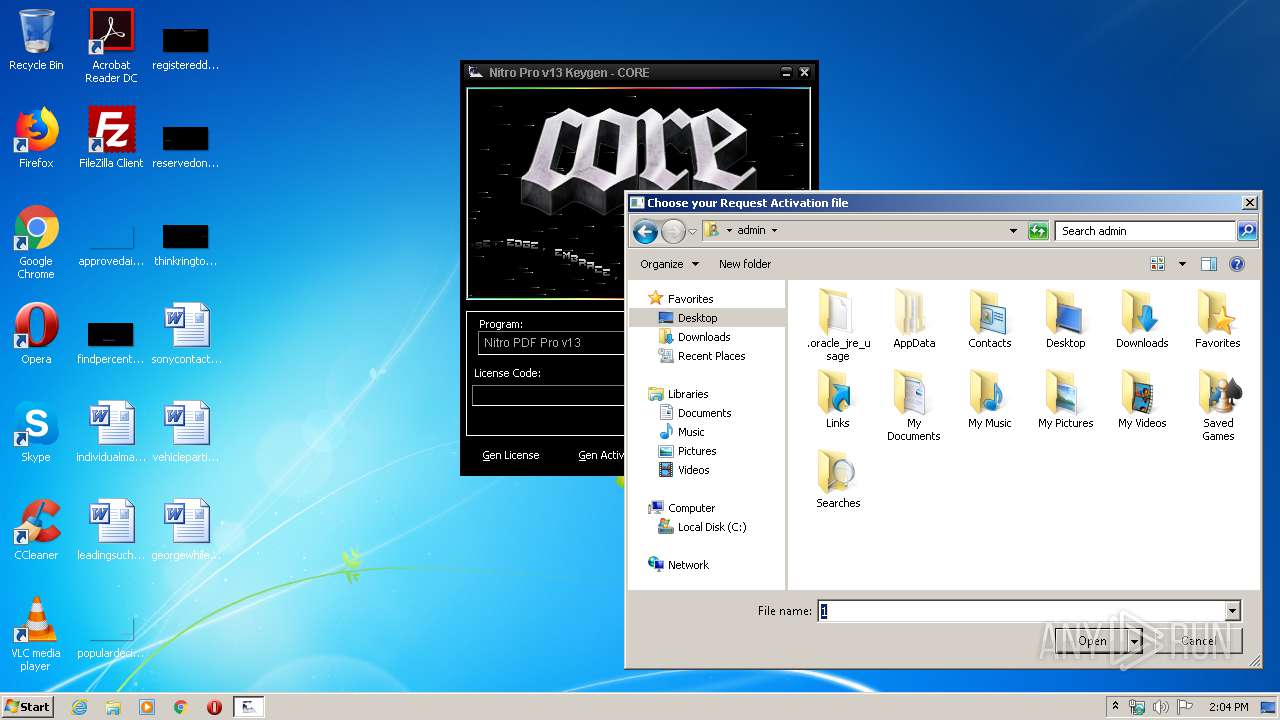Select the Links folder
Viewport: 1280px width, 720px height.
click(x=838, y=399)
